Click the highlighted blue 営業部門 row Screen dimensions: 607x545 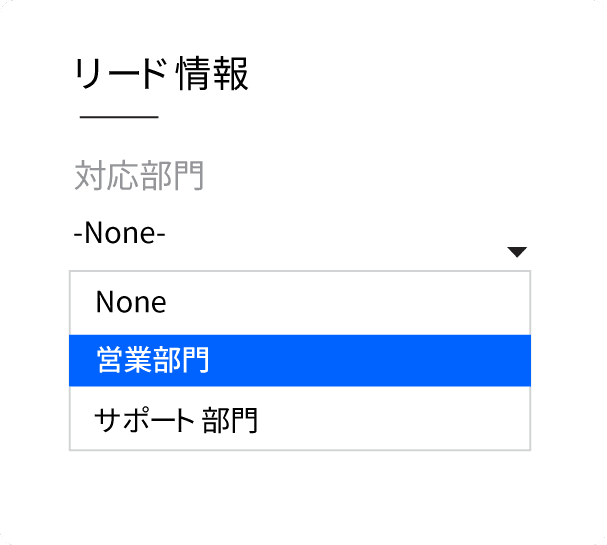[299, 360]
